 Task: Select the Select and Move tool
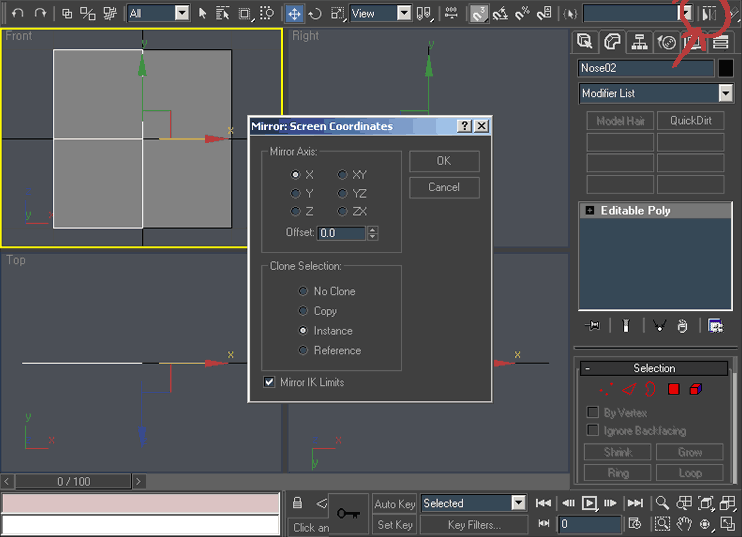click(294, 13)
